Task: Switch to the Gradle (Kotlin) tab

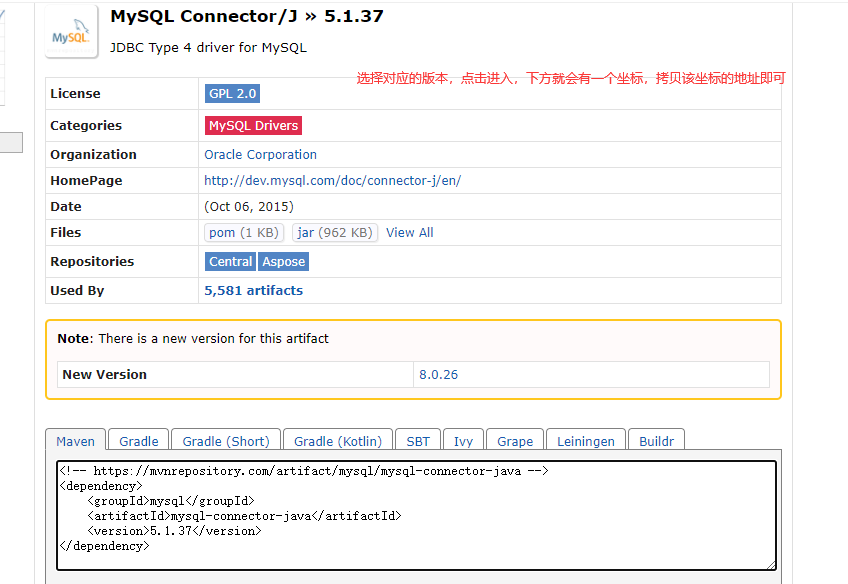Action: (338, 441)
